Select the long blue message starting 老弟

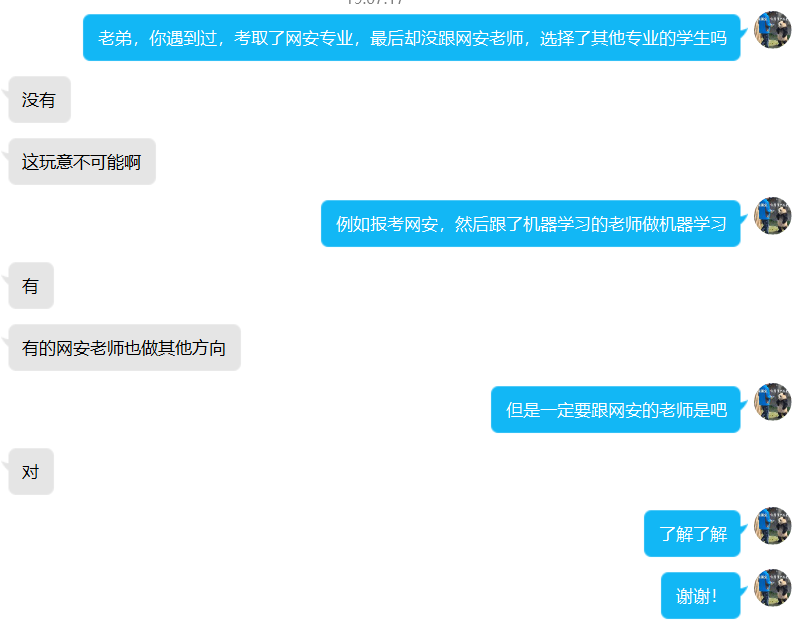click(412, 37)
